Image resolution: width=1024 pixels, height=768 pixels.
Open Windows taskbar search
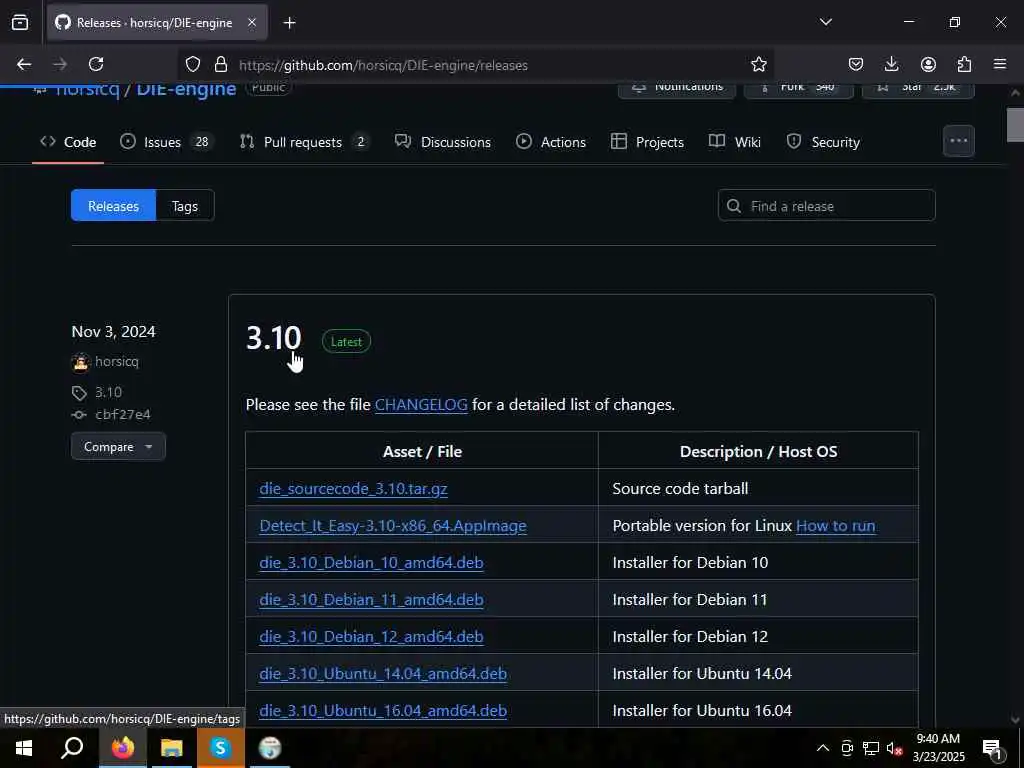point(72,748)
